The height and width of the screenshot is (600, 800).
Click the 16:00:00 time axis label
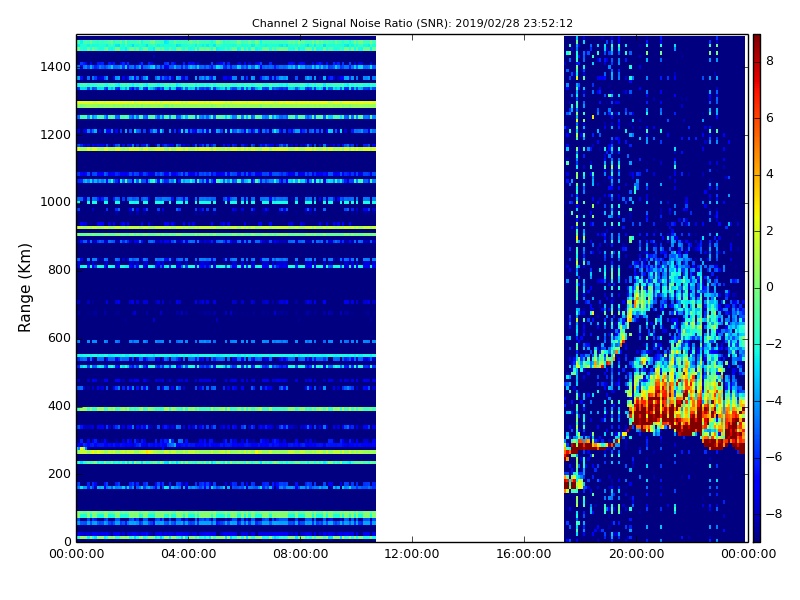tap(524, 554)
